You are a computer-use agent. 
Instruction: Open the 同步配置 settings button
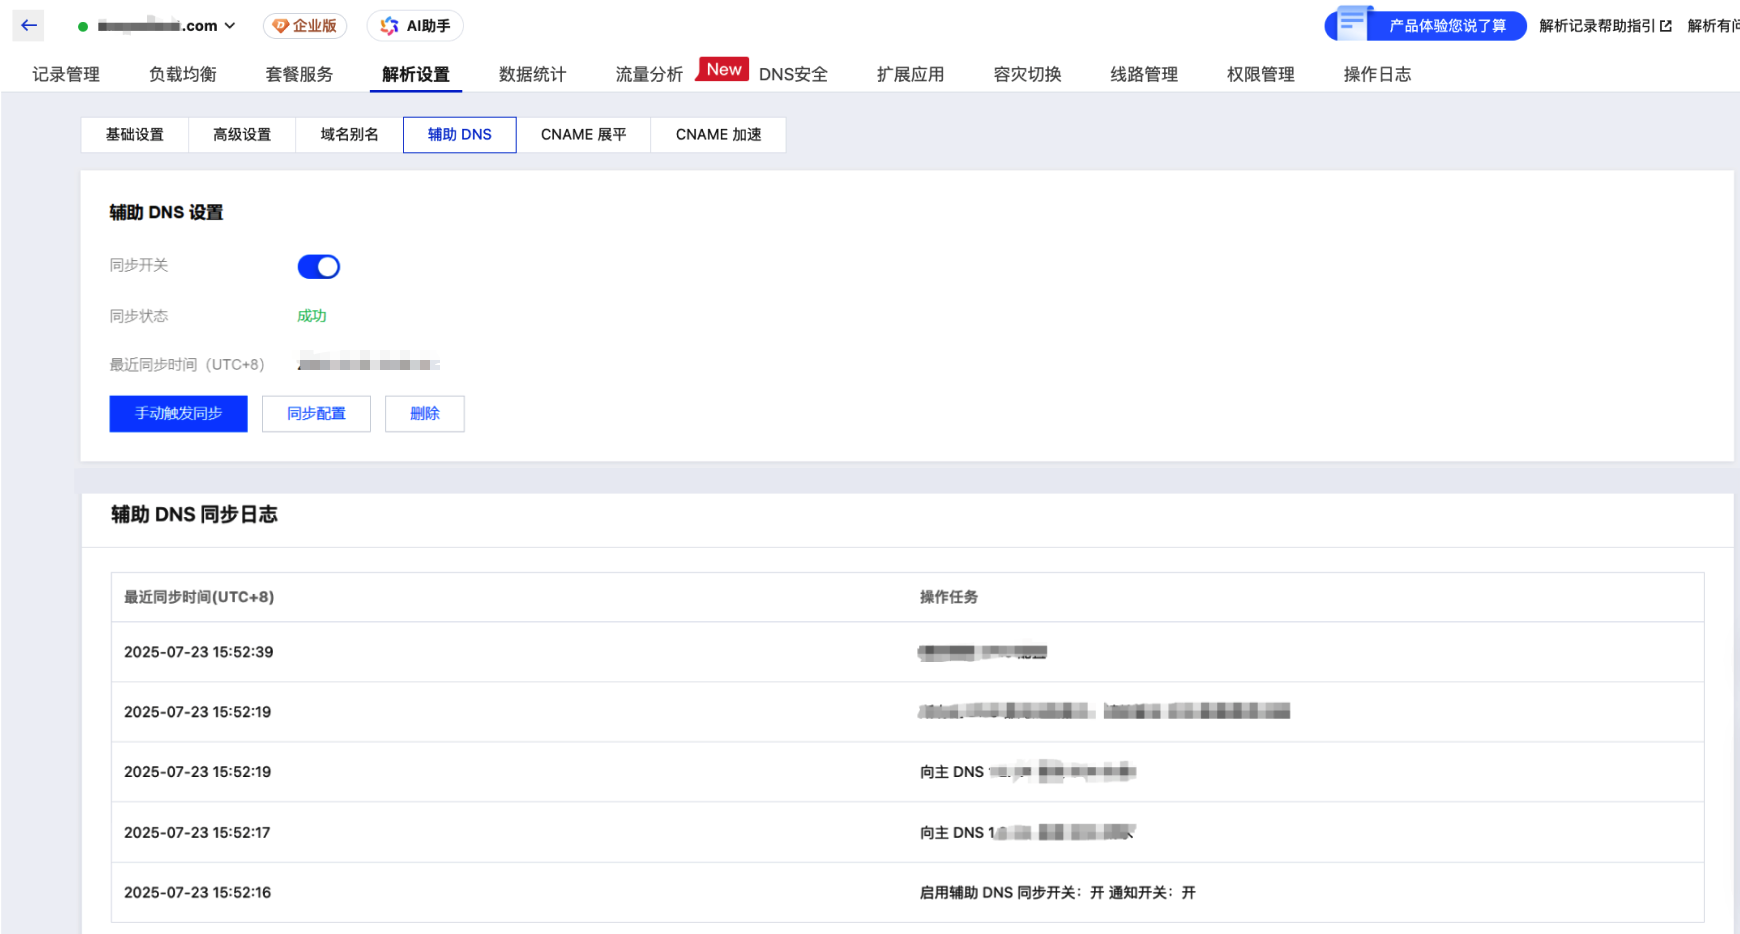pyautogui.click(x=316, y=414)
